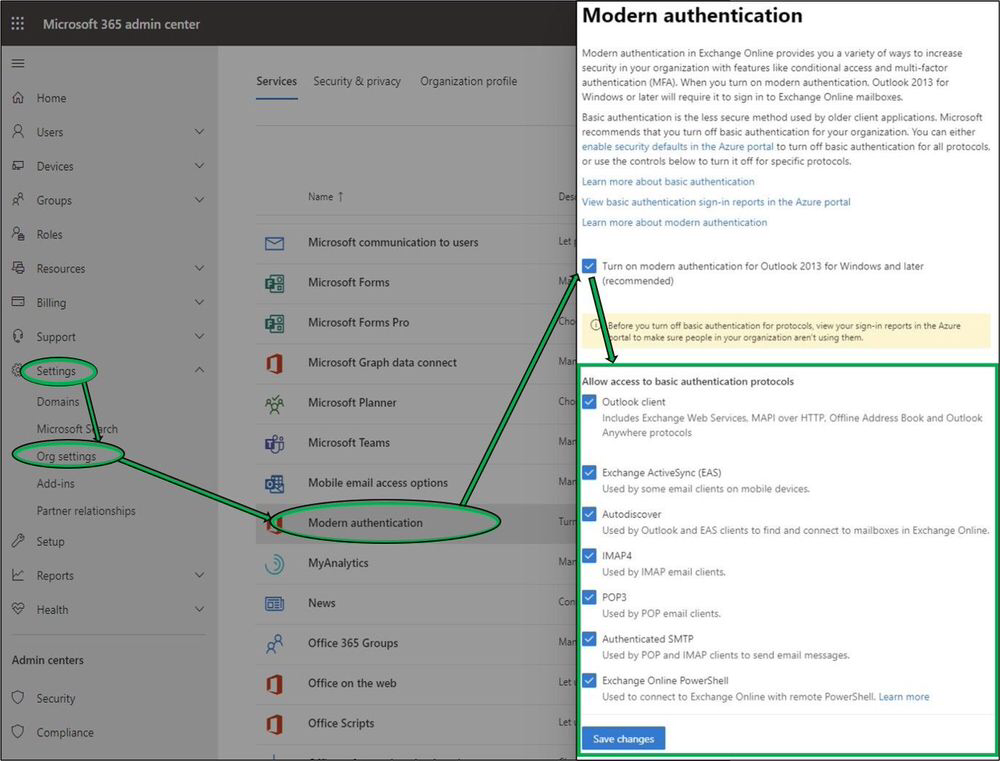Open the basic authentication sign-in reports link
The width and height of the screenshot is (1000, 761).
tap(716, 201)
